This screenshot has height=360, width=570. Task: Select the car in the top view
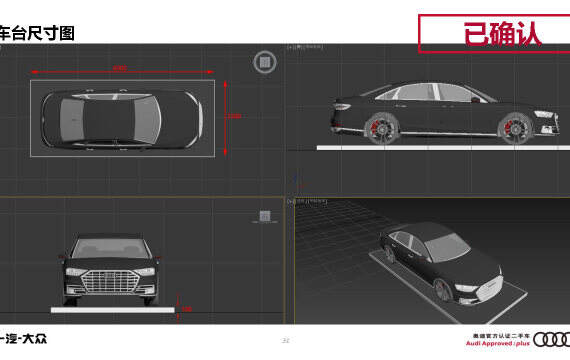[122, 119]
